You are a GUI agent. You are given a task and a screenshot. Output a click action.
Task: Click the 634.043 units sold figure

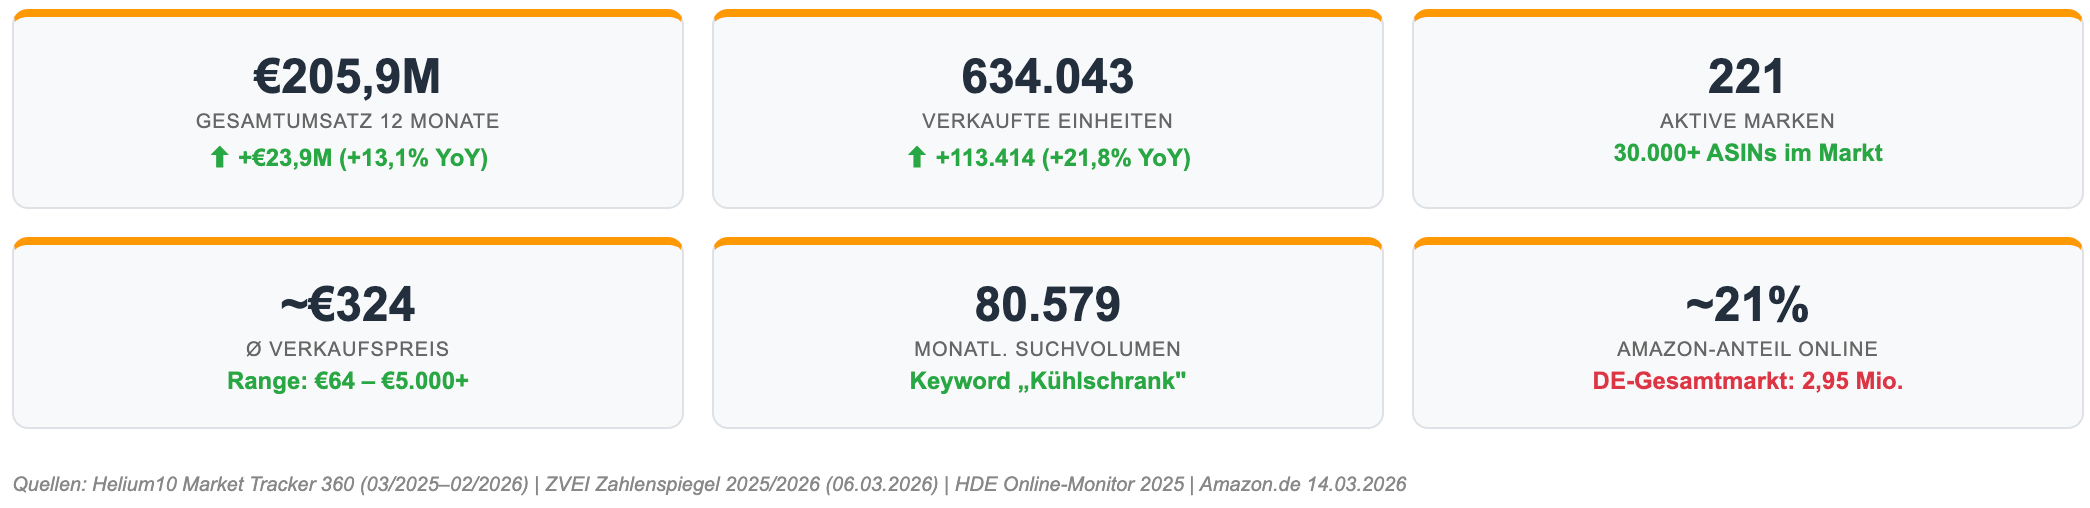coord(1047,77)
